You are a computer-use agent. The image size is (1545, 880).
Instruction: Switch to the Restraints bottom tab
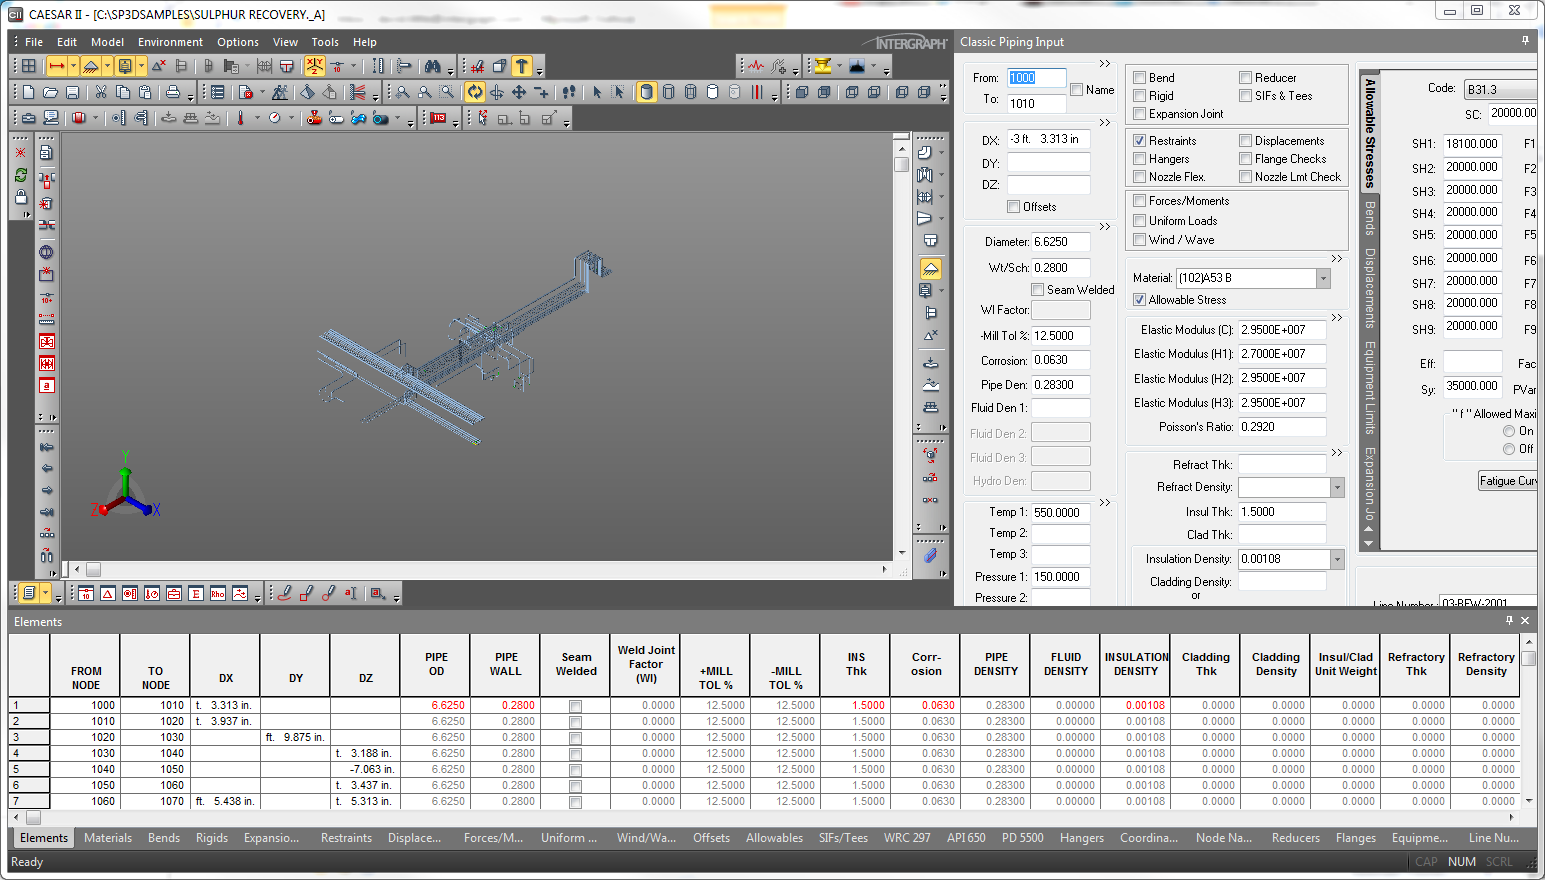[x=346, y=838]
